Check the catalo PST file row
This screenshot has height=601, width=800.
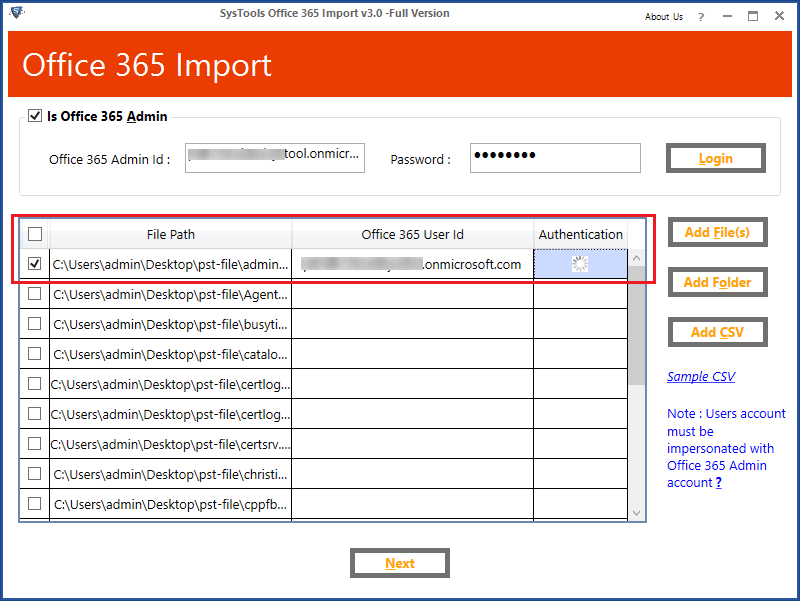point(34,354)
